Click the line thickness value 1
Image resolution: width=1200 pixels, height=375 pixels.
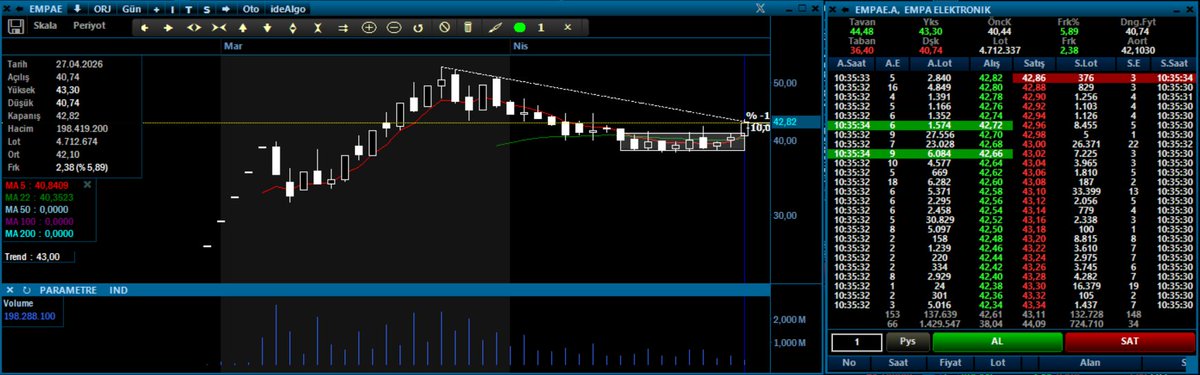[x=542, y=27]
